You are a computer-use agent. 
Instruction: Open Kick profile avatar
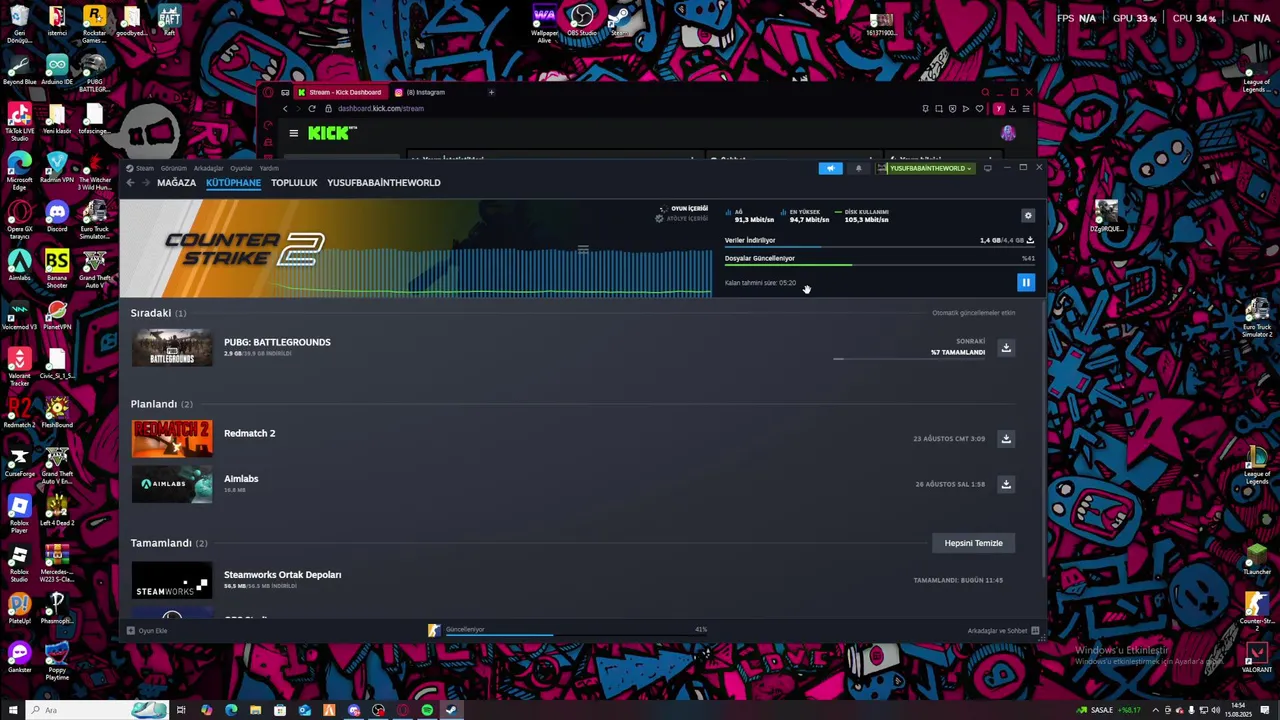pyautogui.click(x=1008, y=133)
